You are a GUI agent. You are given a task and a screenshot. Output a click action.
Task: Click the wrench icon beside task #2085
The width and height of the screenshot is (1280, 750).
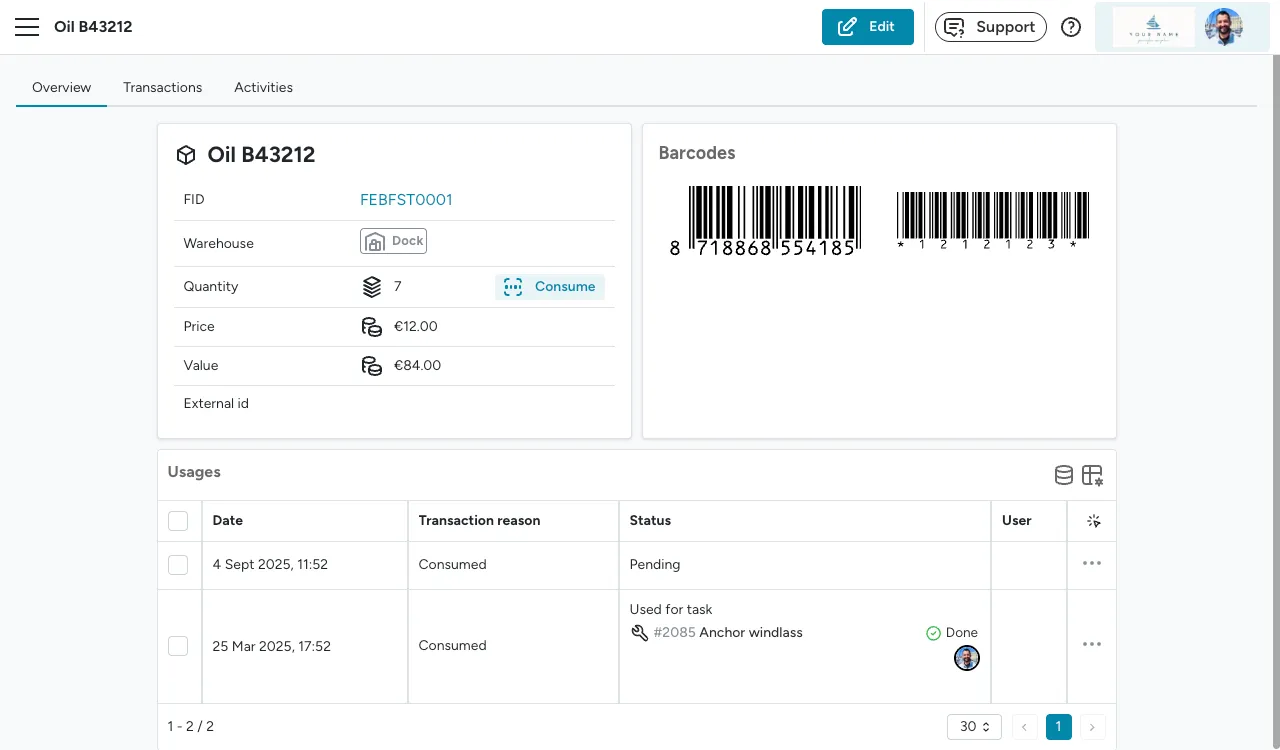[x=640, y=633]
